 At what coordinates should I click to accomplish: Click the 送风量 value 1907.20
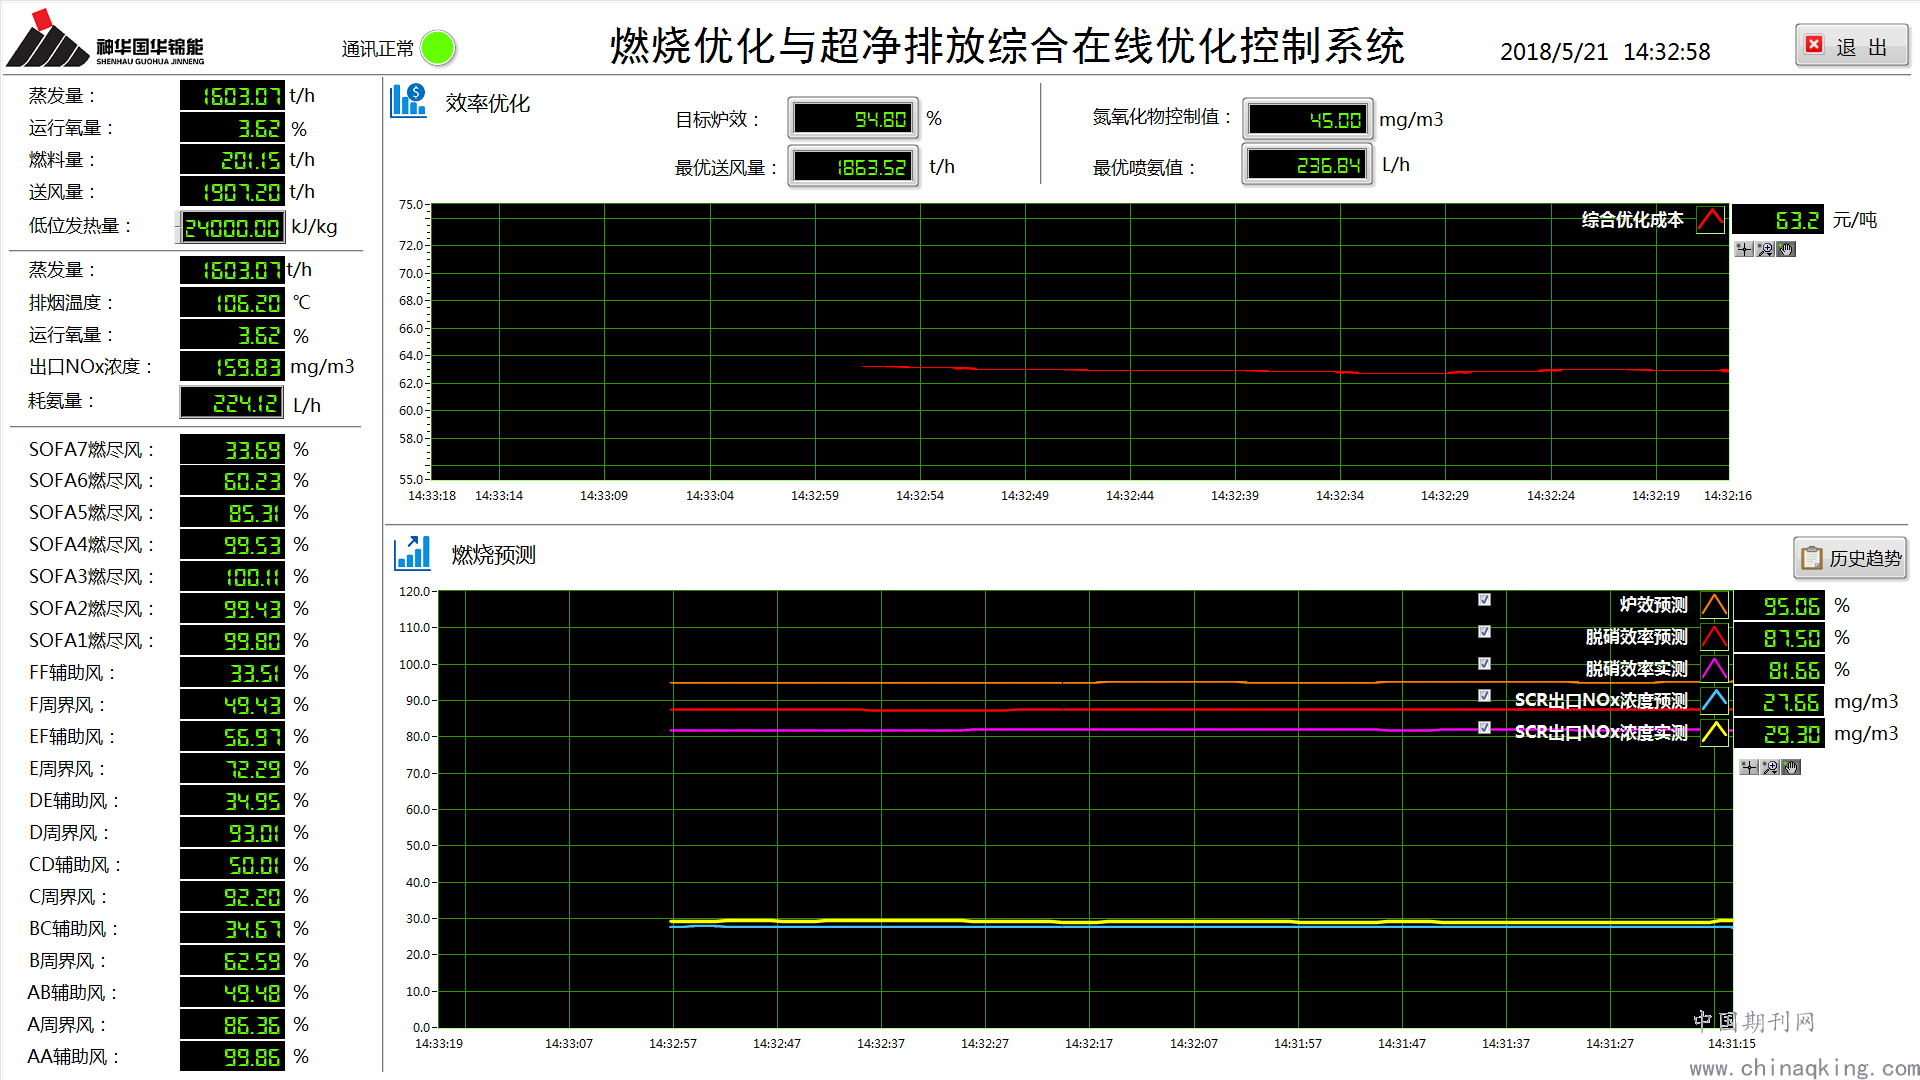click(232, 192)
